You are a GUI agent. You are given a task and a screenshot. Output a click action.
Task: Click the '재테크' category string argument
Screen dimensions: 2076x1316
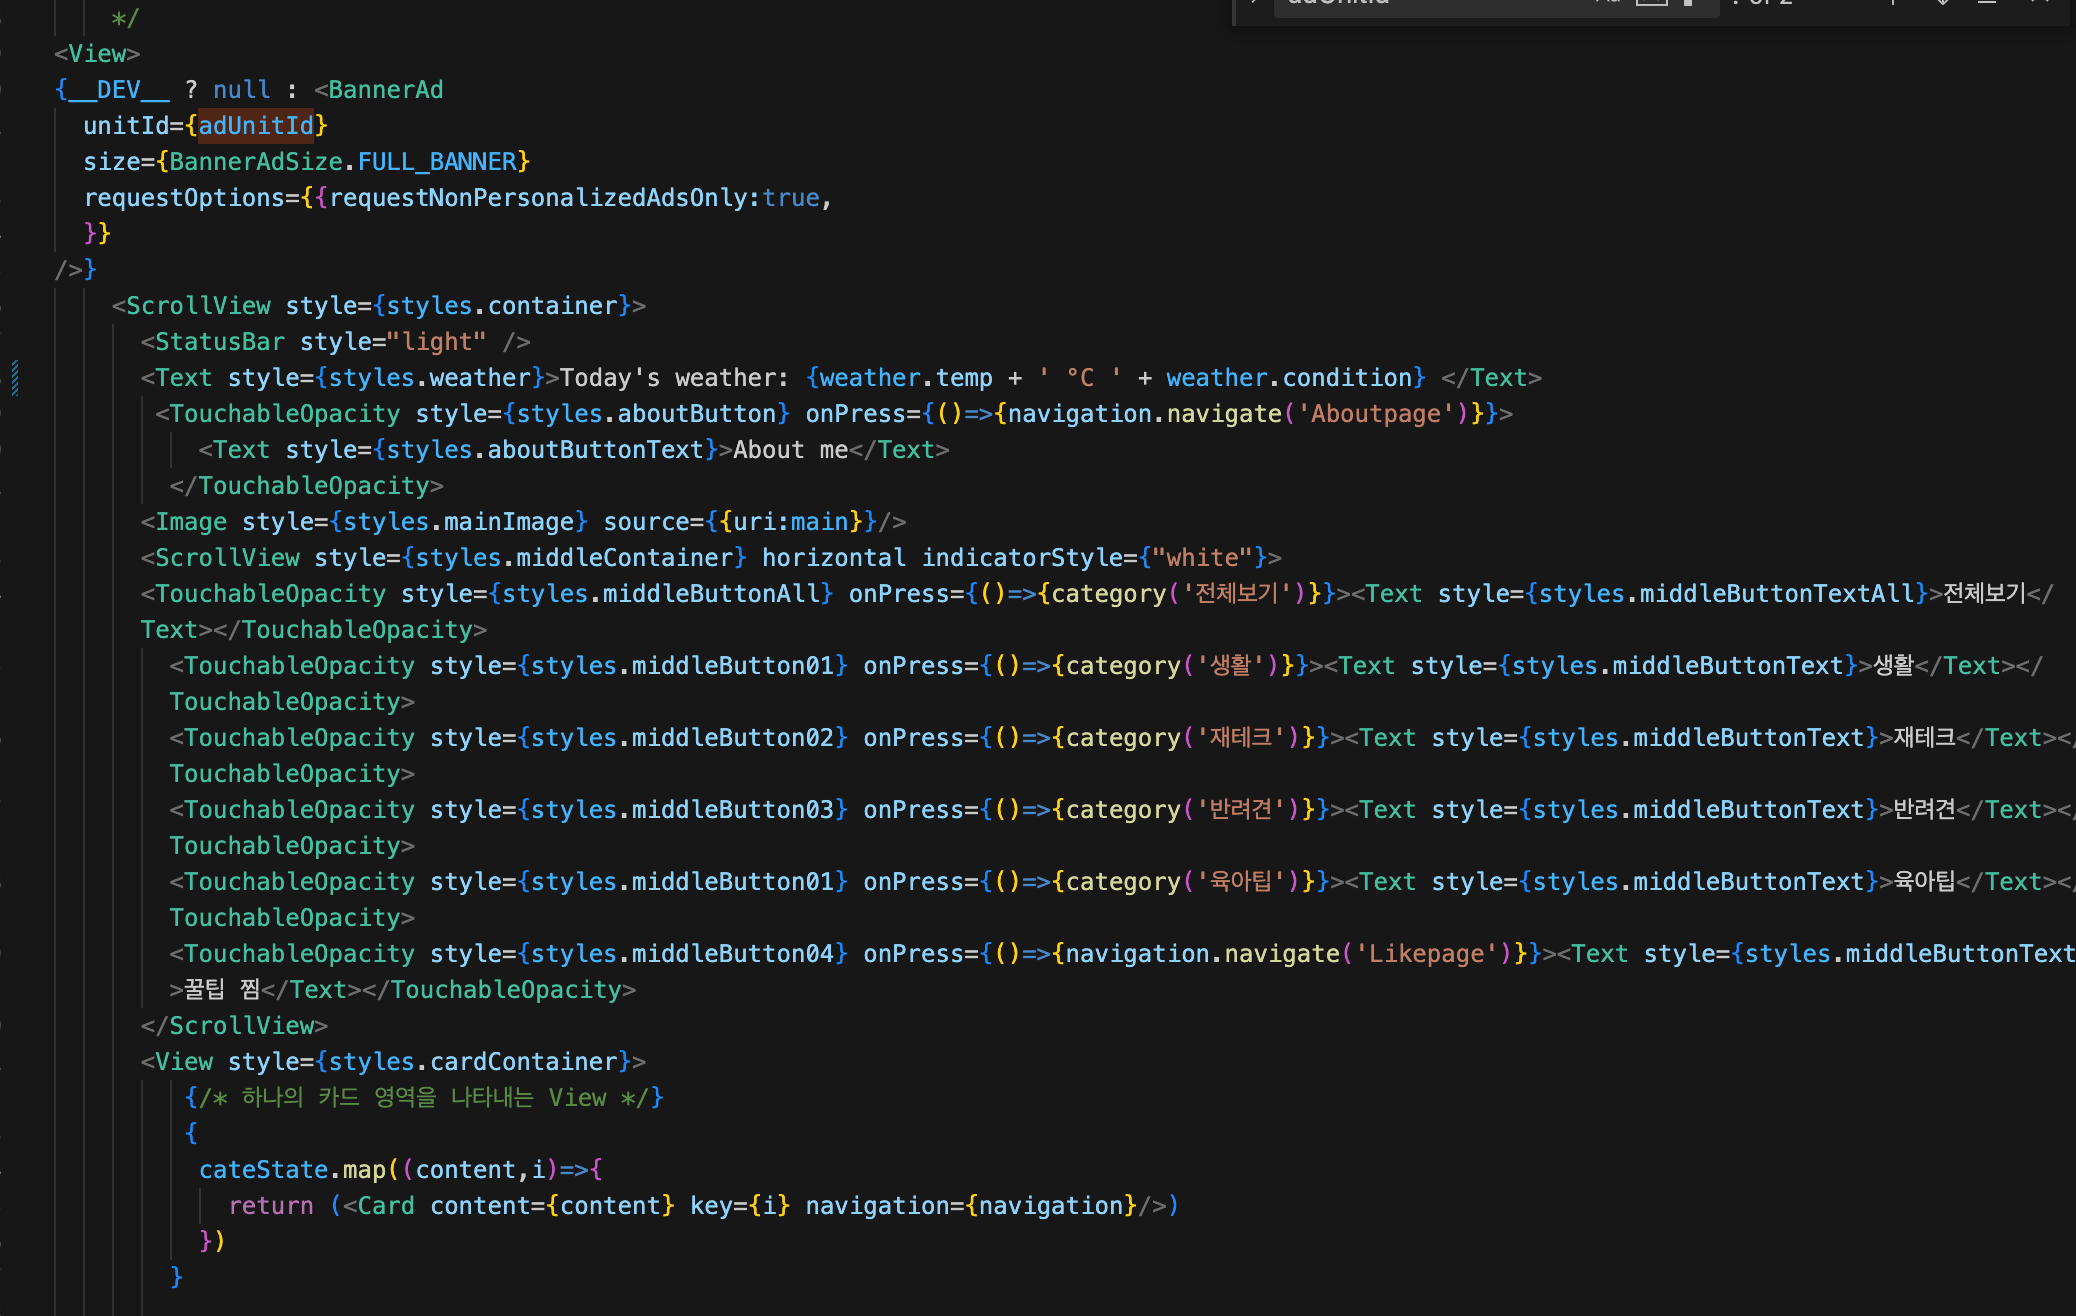tap(1241, 738)
